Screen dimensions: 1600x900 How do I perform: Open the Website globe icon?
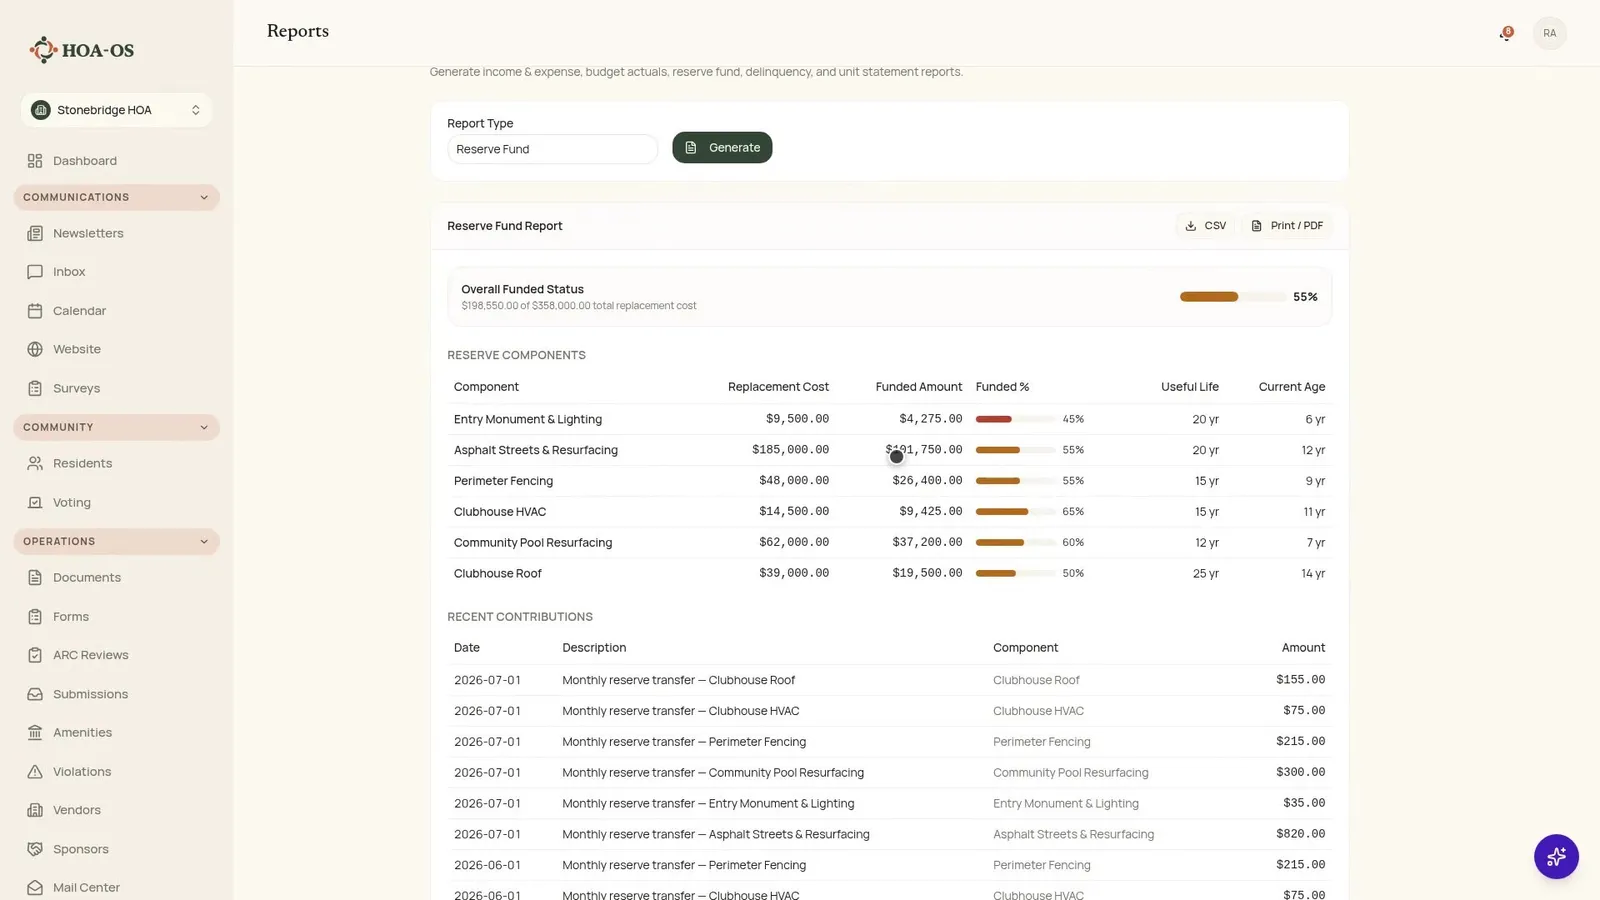pyautogui.click(x=35, y=349)
